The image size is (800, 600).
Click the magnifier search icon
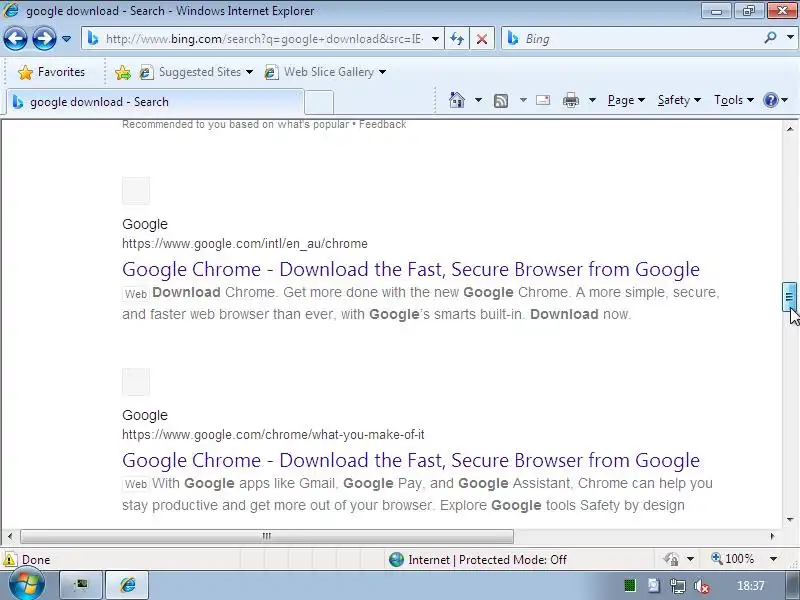point(770,38)
